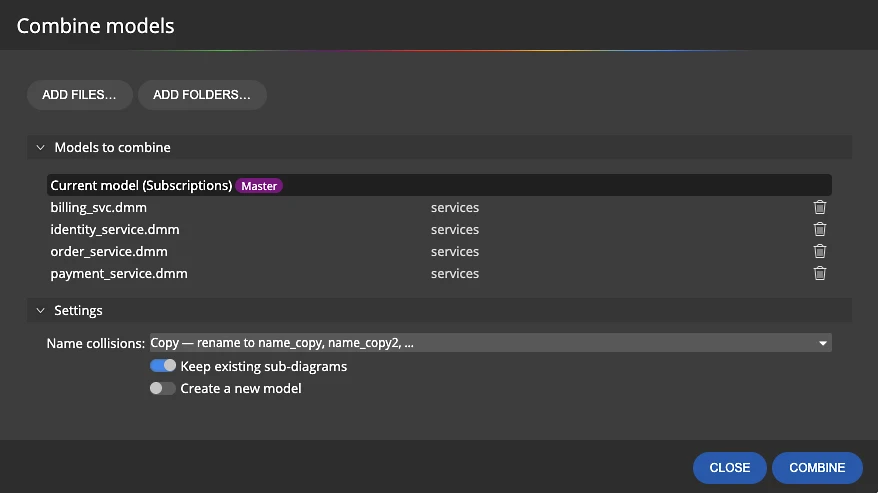The image size is (878, 493).
Task: Click services folder text for billing_svc.dmm
Action: point(455,207)
